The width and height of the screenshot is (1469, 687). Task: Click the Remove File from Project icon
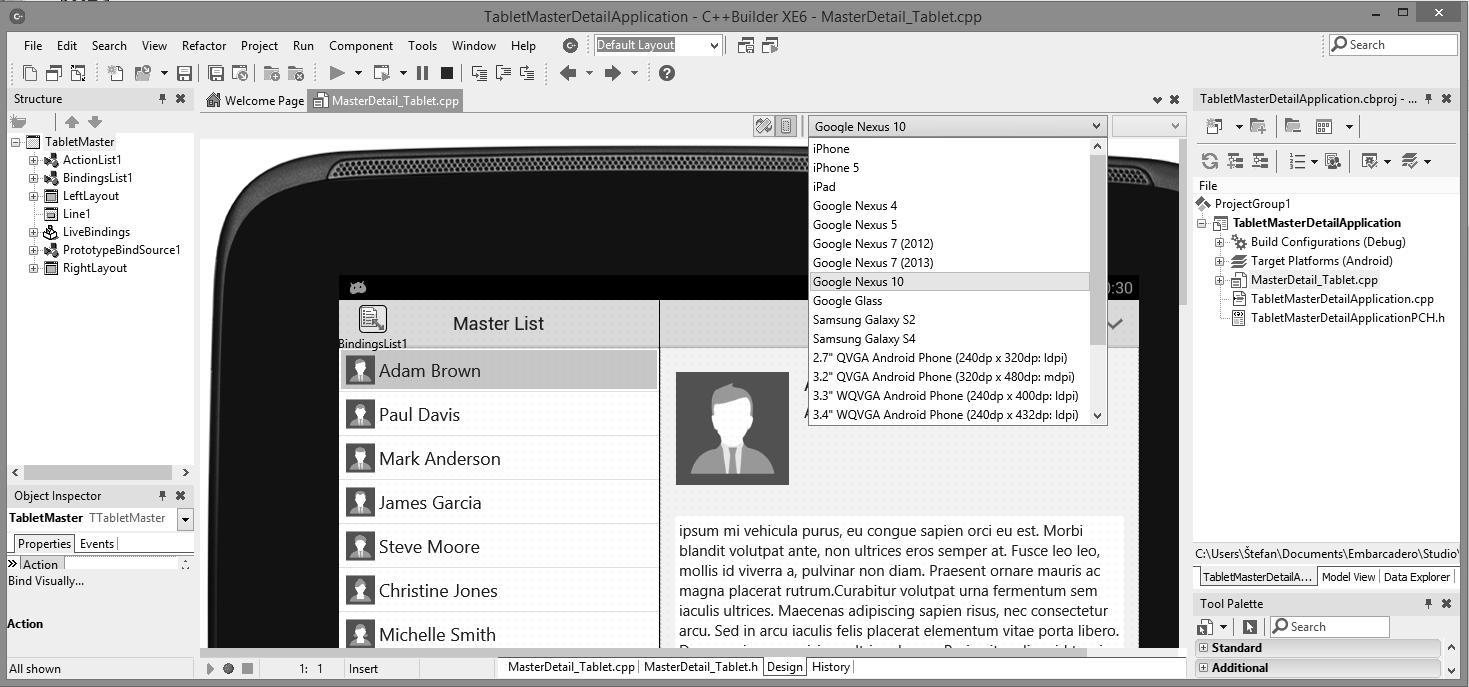(x=296, y=73)
